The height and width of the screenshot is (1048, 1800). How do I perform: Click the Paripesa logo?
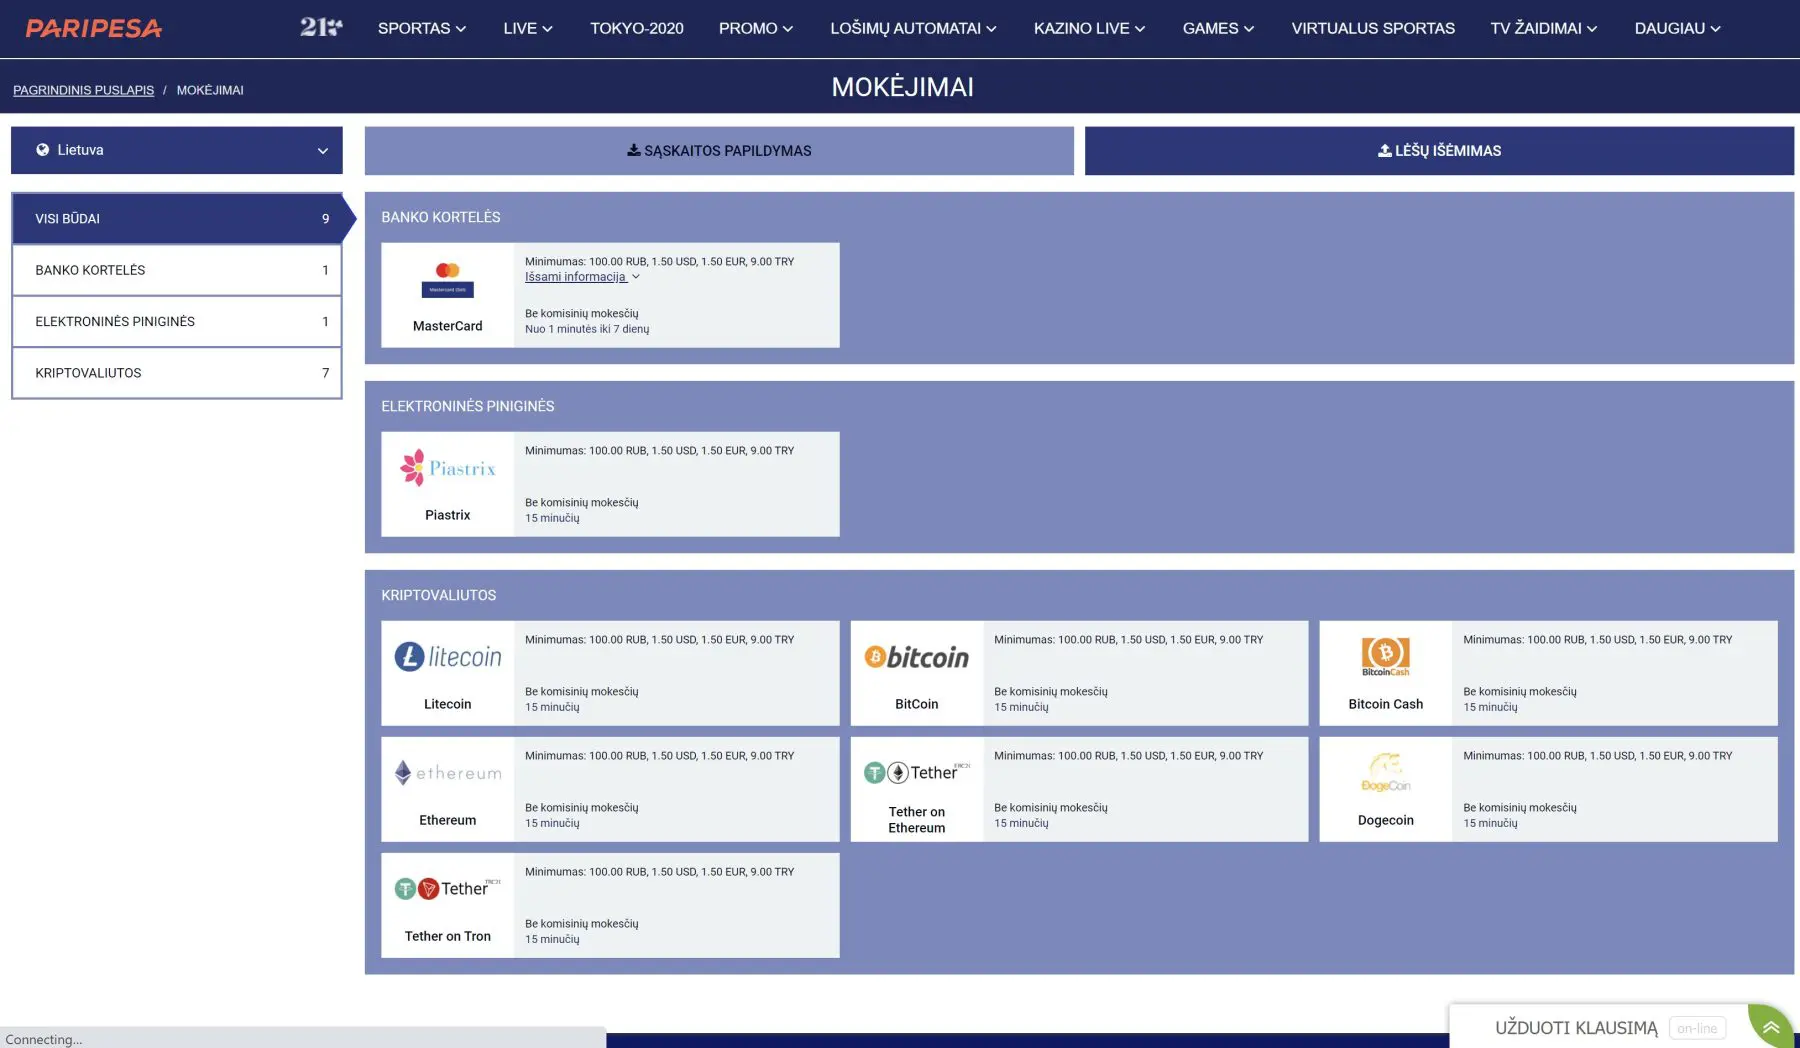tap(93, 28)
